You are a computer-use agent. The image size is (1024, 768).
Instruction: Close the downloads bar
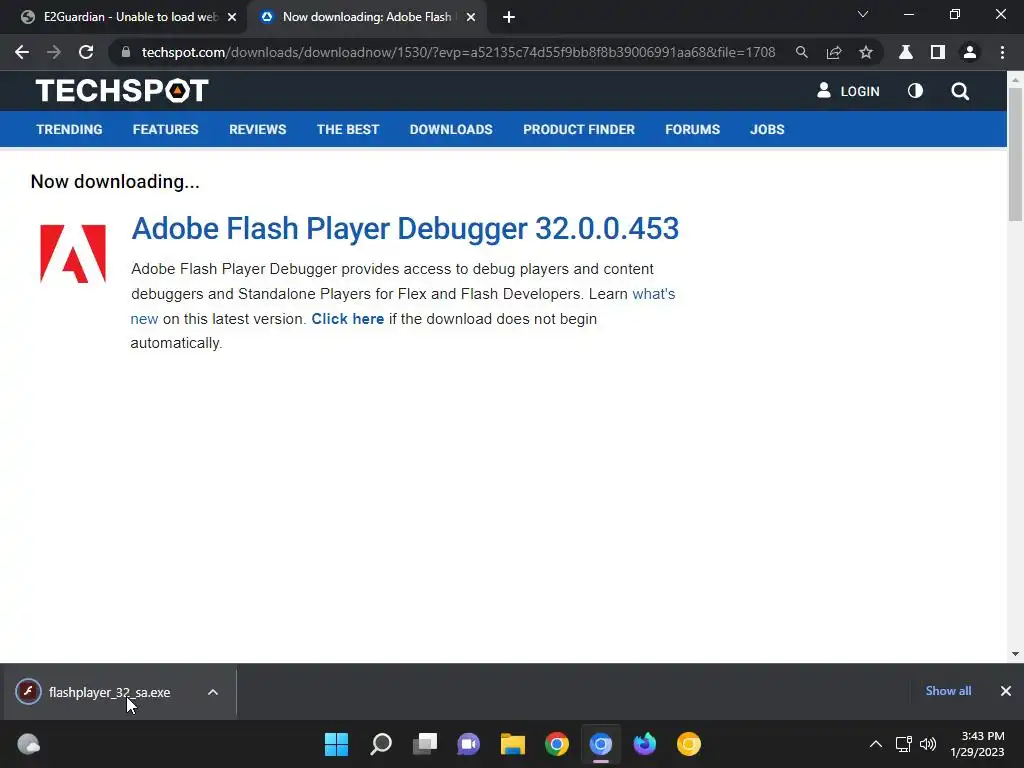[1006, 691]
